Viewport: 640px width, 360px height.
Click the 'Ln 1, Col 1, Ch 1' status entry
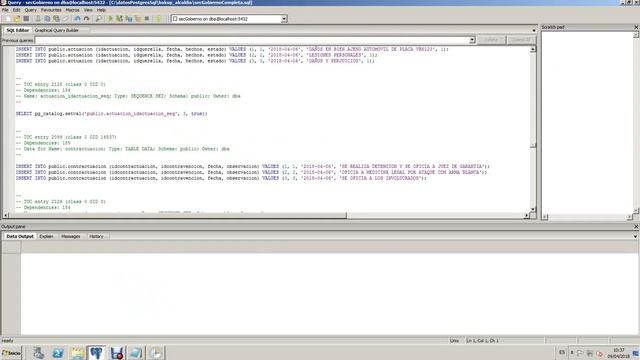(x=482, y=340)
